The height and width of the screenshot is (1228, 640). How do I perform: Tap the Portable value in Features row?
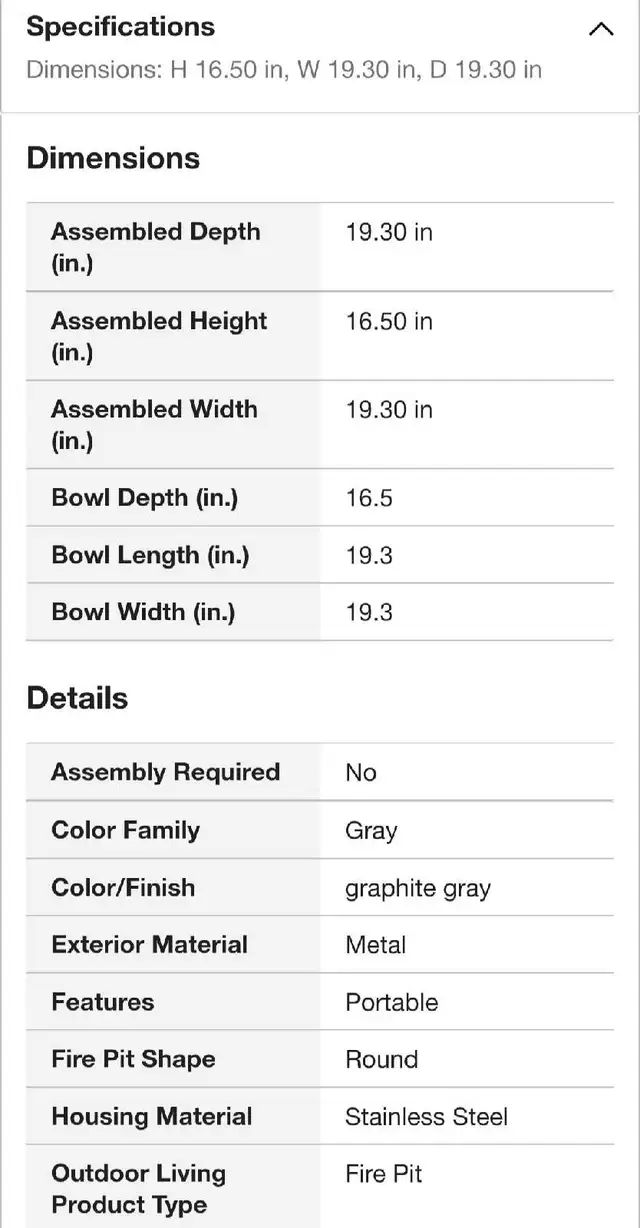391,1002
